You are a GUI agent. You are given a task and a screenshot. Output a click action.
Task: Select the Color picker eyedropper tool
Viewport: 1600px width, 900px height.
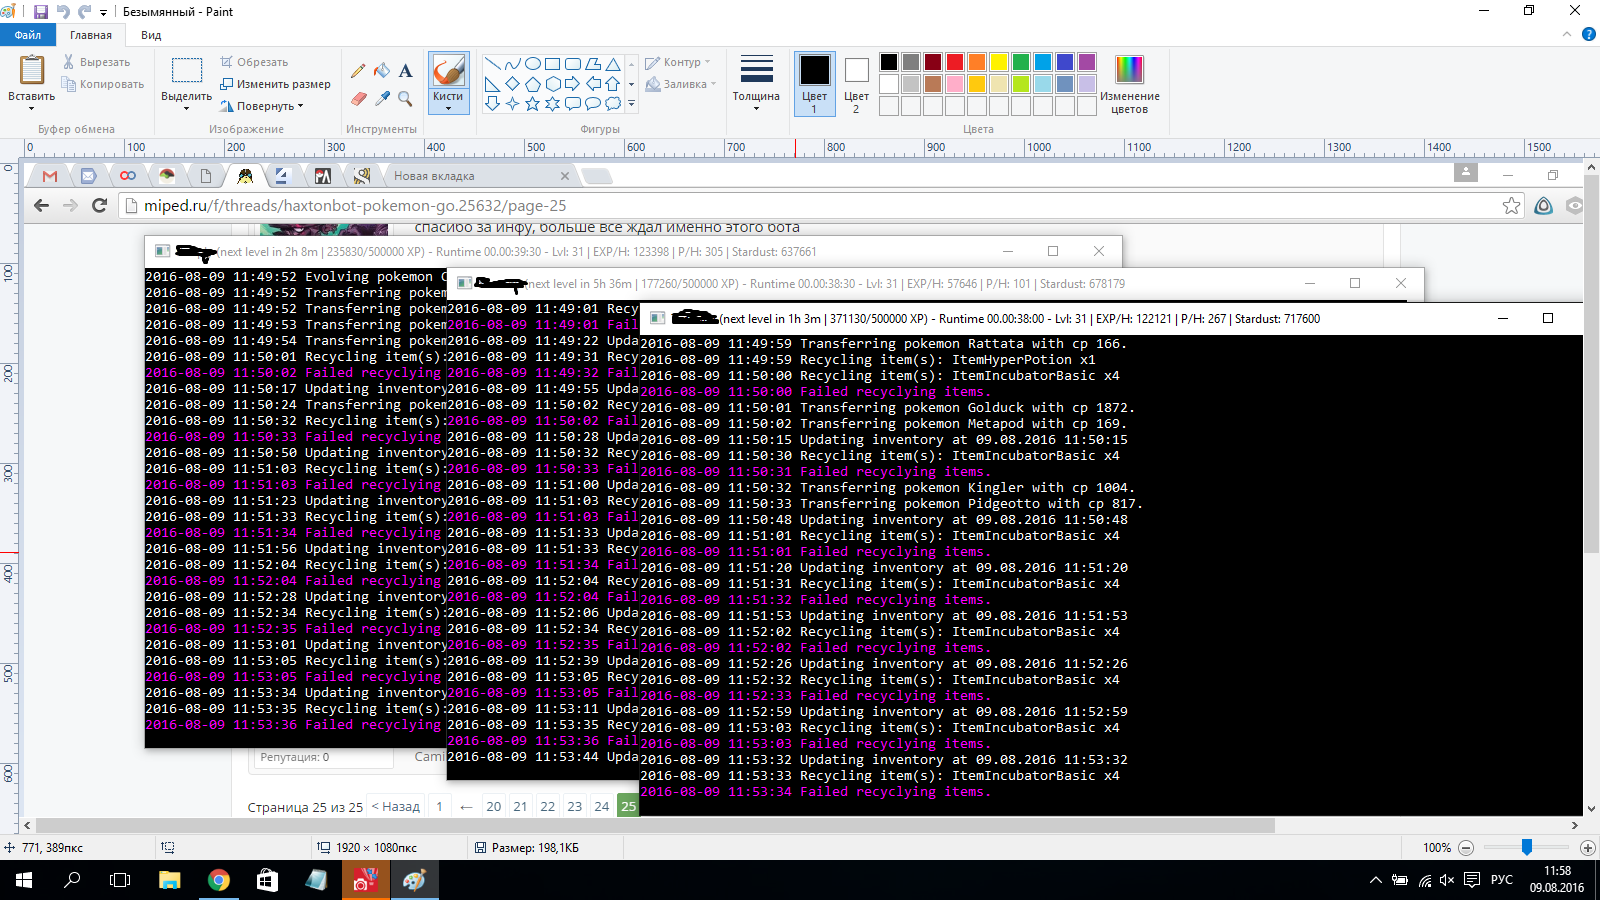[382, 98]
